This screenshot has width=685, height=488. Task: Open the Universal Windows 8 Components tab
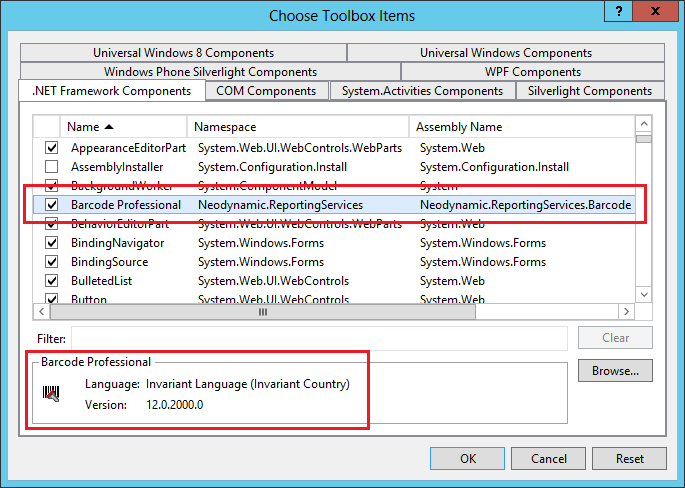tap(183, 53)
